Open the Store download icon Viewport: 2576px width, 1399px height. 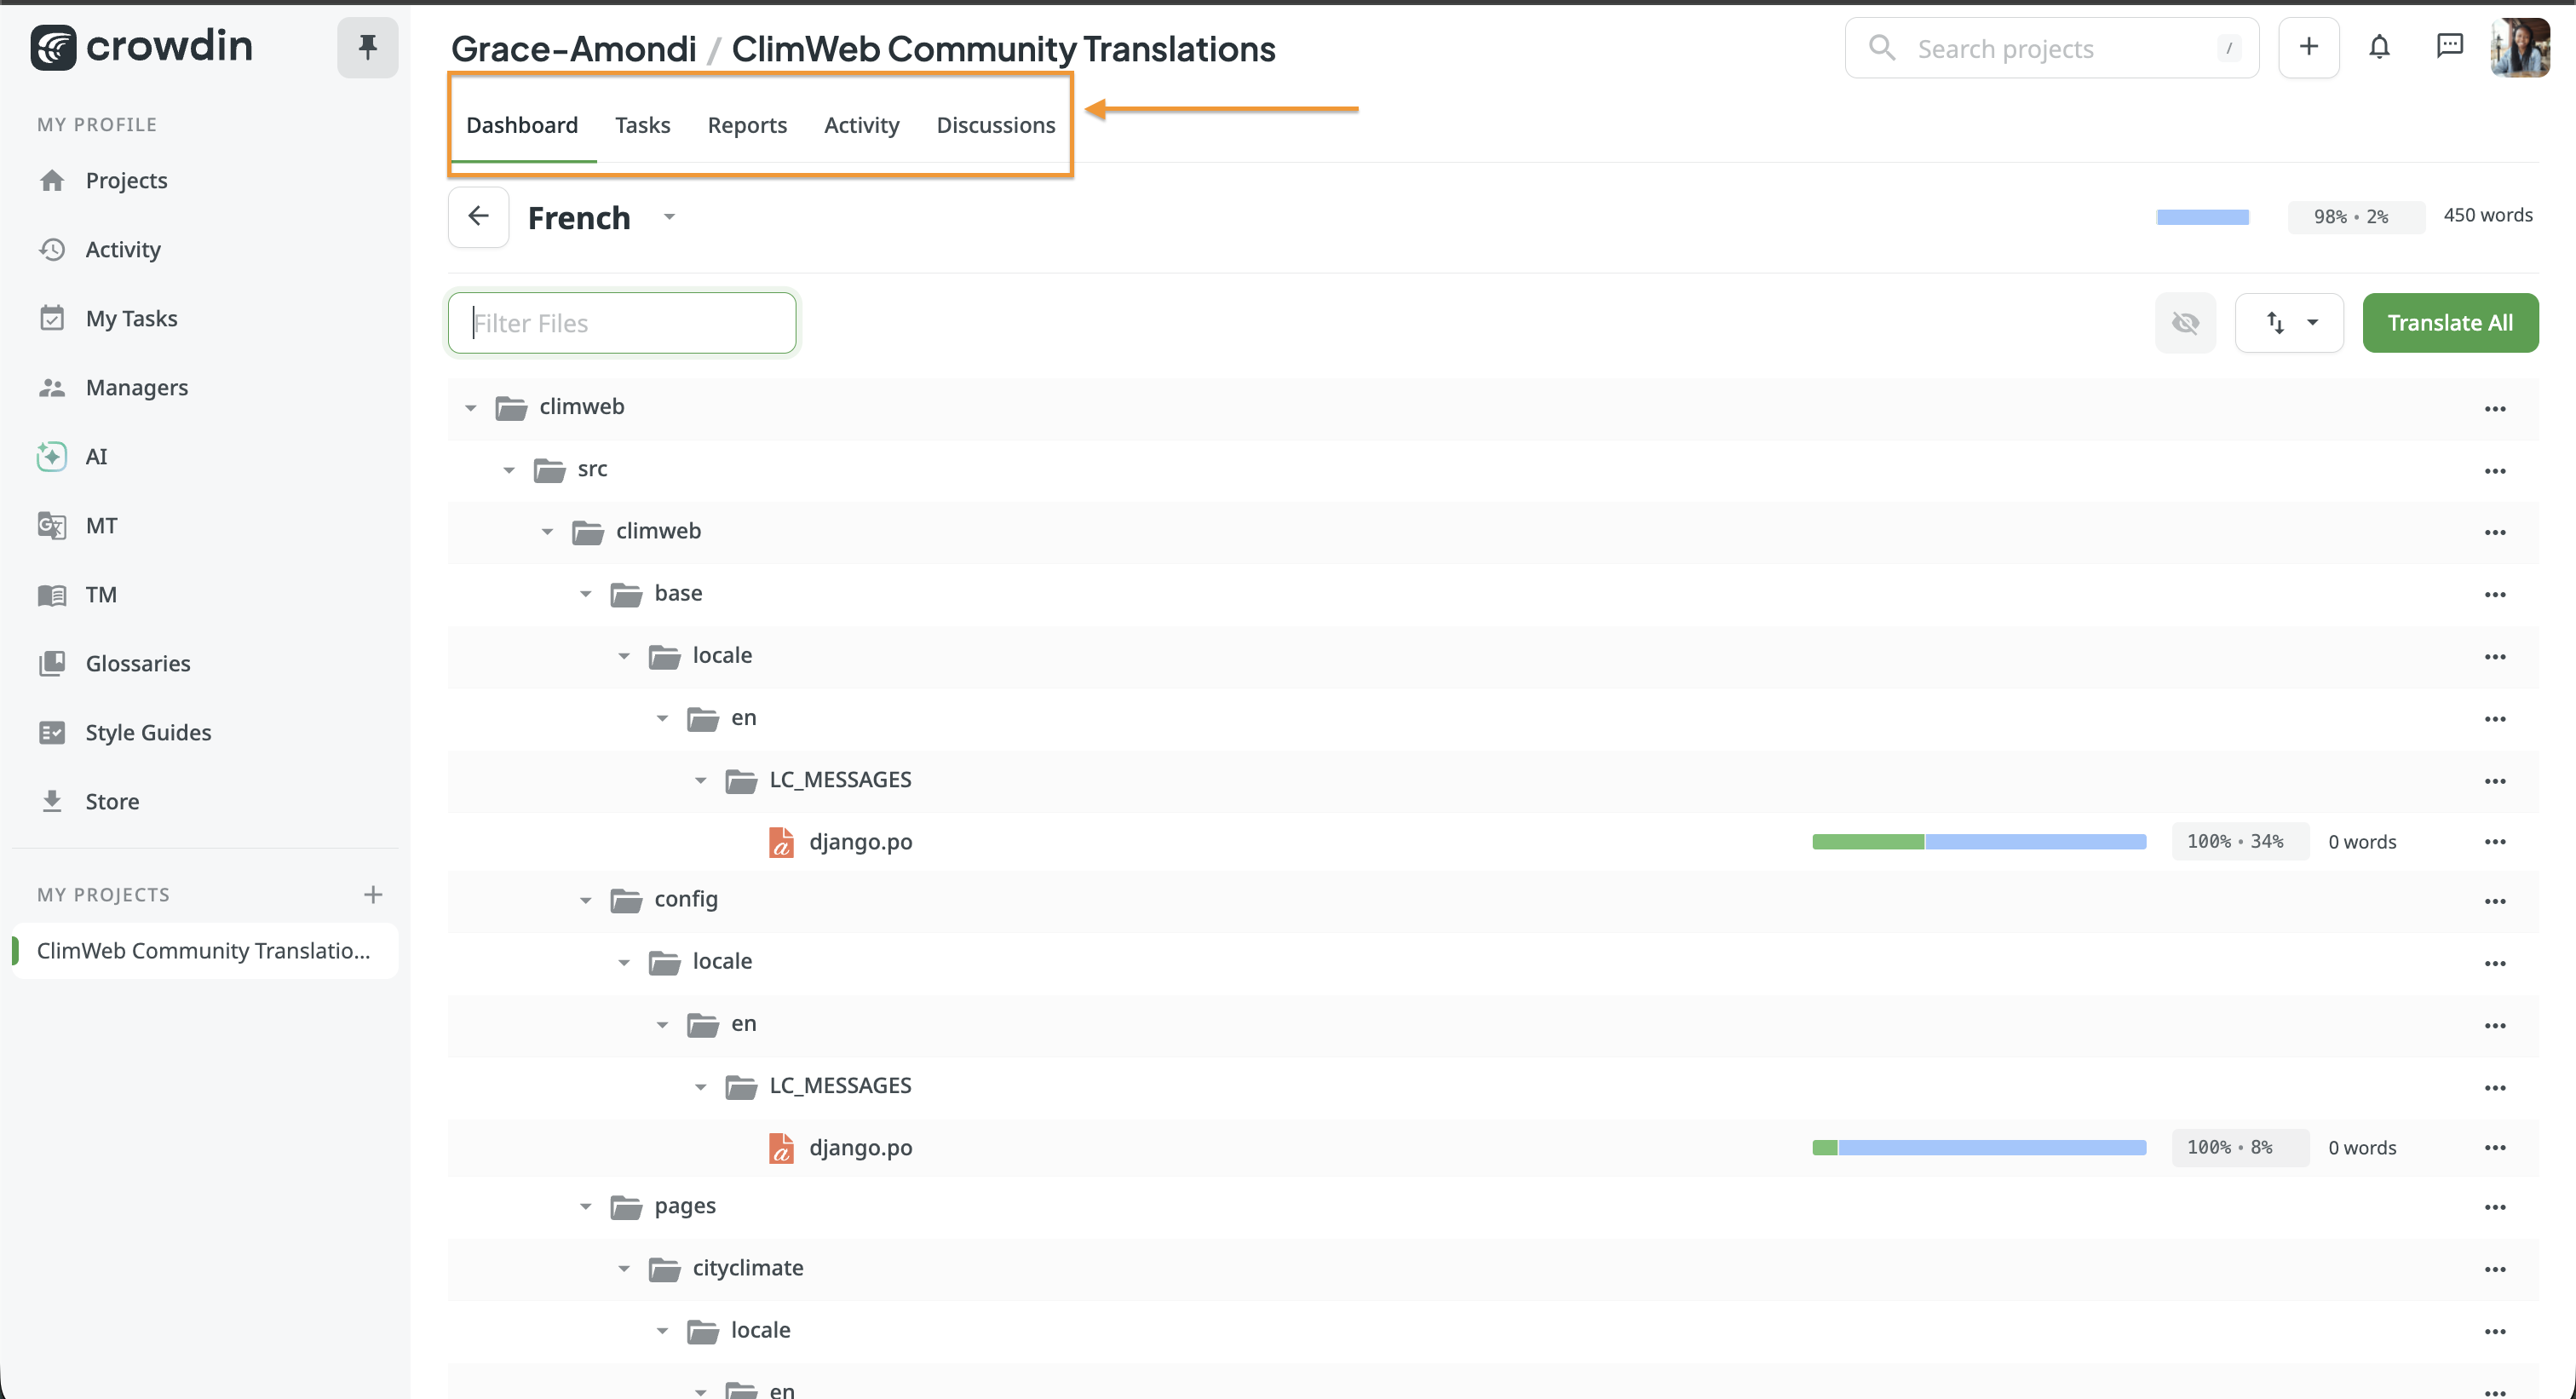52,801
